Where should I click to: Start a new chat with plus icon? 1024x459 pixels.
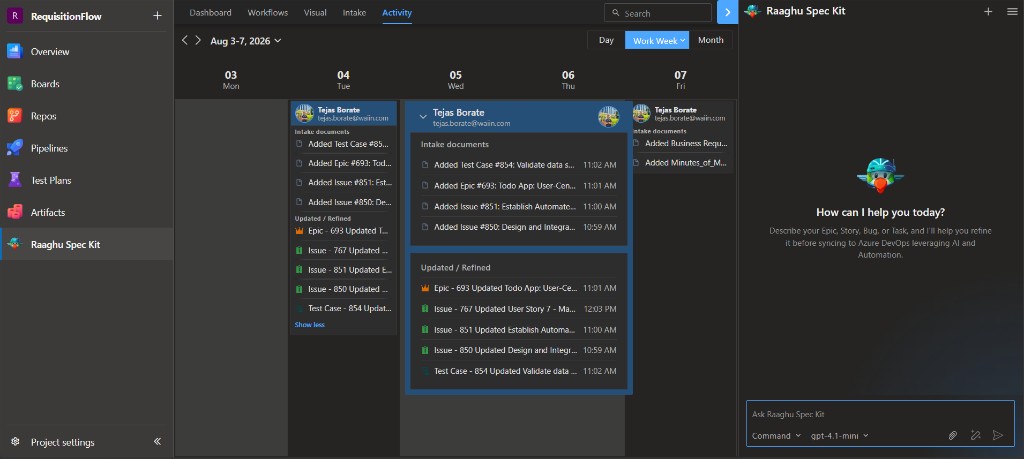click(x=988, y=11)
